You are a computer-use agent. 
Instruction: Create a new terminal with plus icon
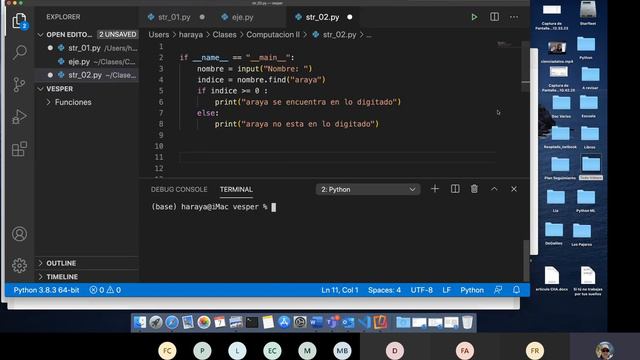tap(435, 189)
